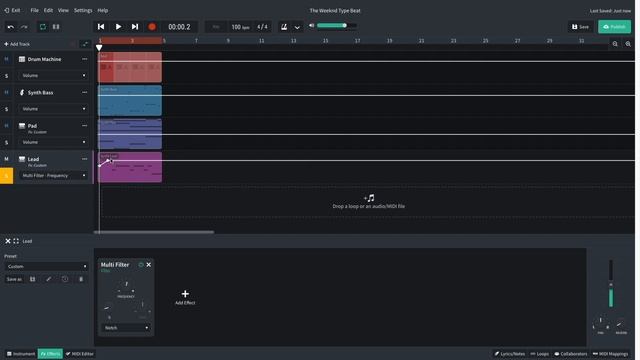
Task: Open Drum Machine track options menu
Action: (84, 59)
